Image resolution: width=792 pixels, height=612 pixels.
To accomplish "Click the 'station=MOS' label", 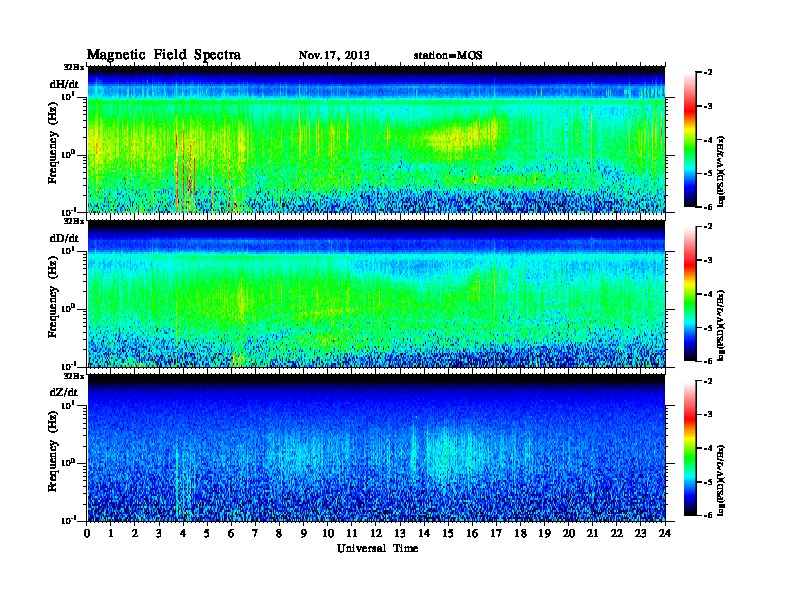I will coord(448,56).
